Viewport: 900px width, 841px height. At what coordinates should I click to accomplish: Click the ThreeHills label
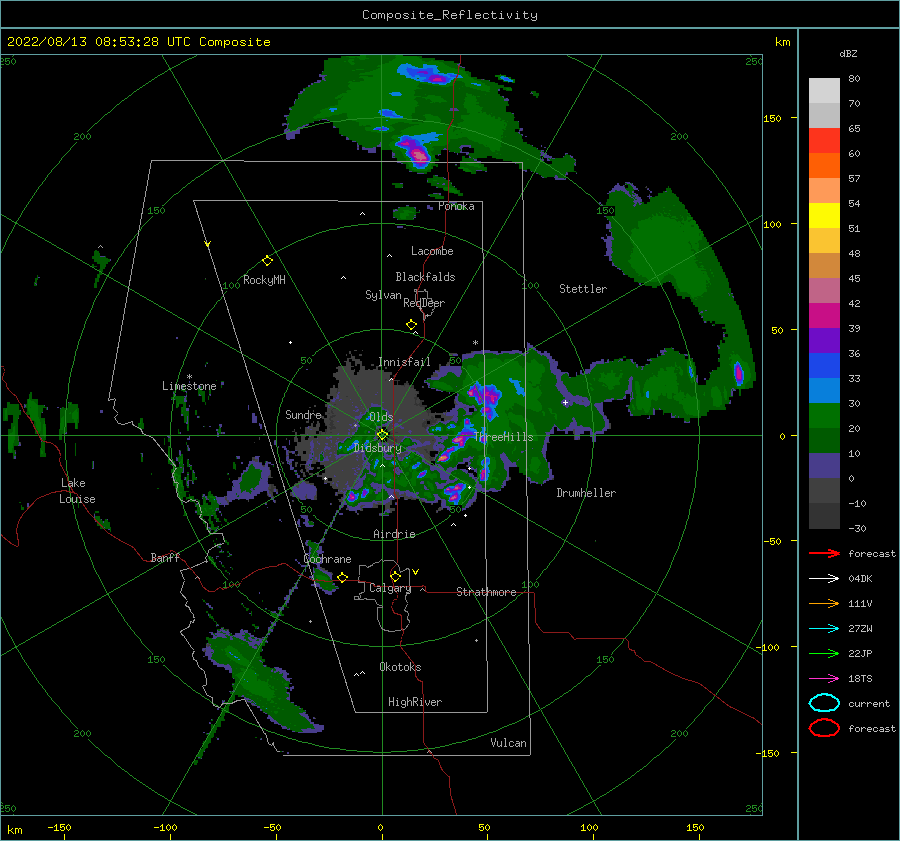pyautogui.click(x=503, y=437)
